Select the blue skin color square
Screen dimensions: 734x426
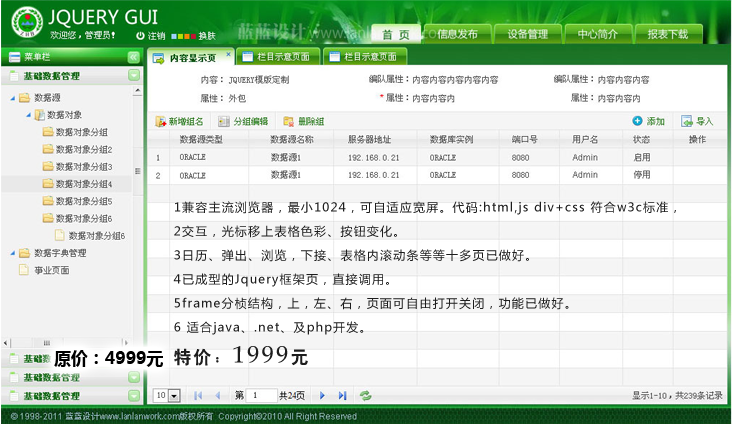(x=174, y=36)
